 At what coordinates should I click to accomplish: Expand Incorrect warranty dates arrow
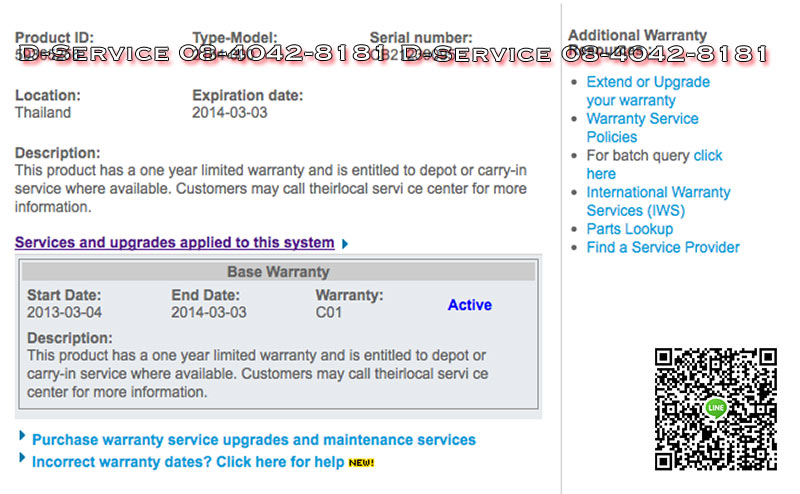point(23,458)
